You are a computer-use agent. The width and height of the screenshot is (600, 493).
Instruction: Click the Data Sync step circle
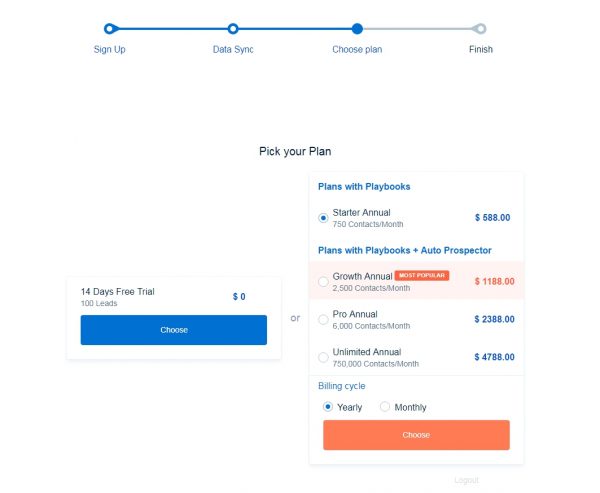233,29
